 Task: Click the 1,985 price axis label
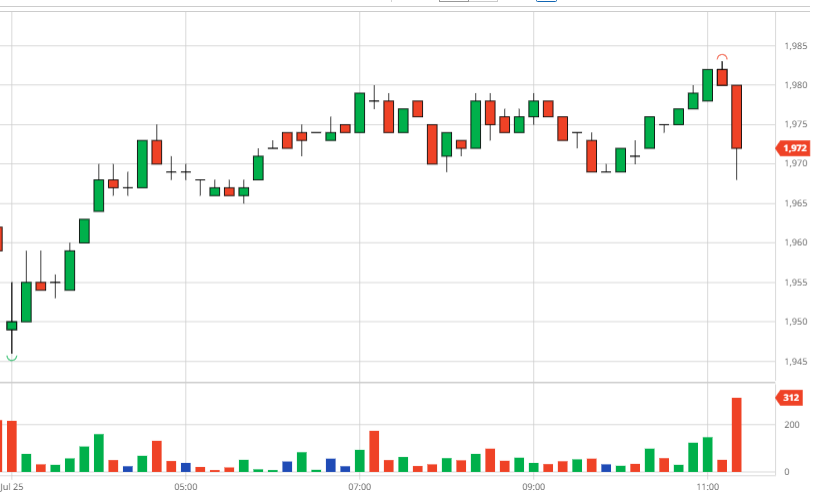796,46
